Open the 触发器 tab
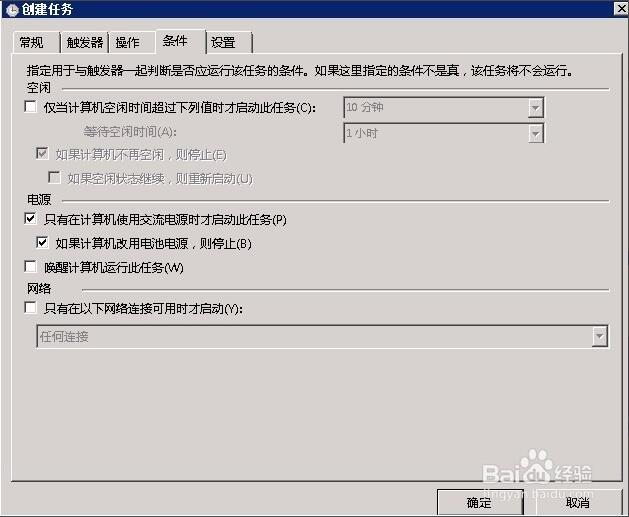 pos(85,42)
